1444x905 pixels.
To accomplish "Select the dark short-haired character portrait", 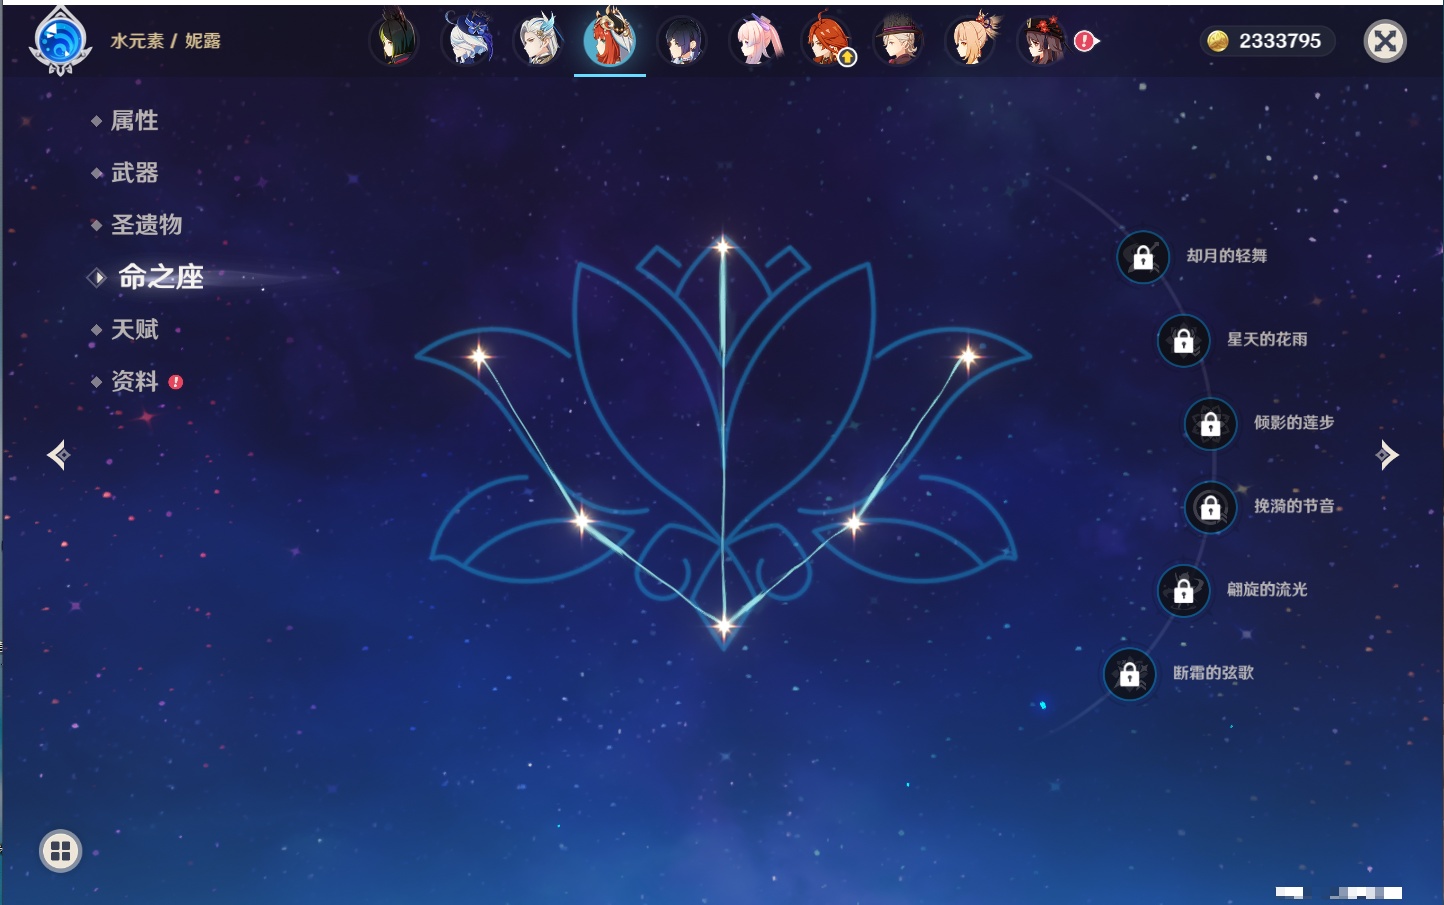I will click(x=682, y=41).
